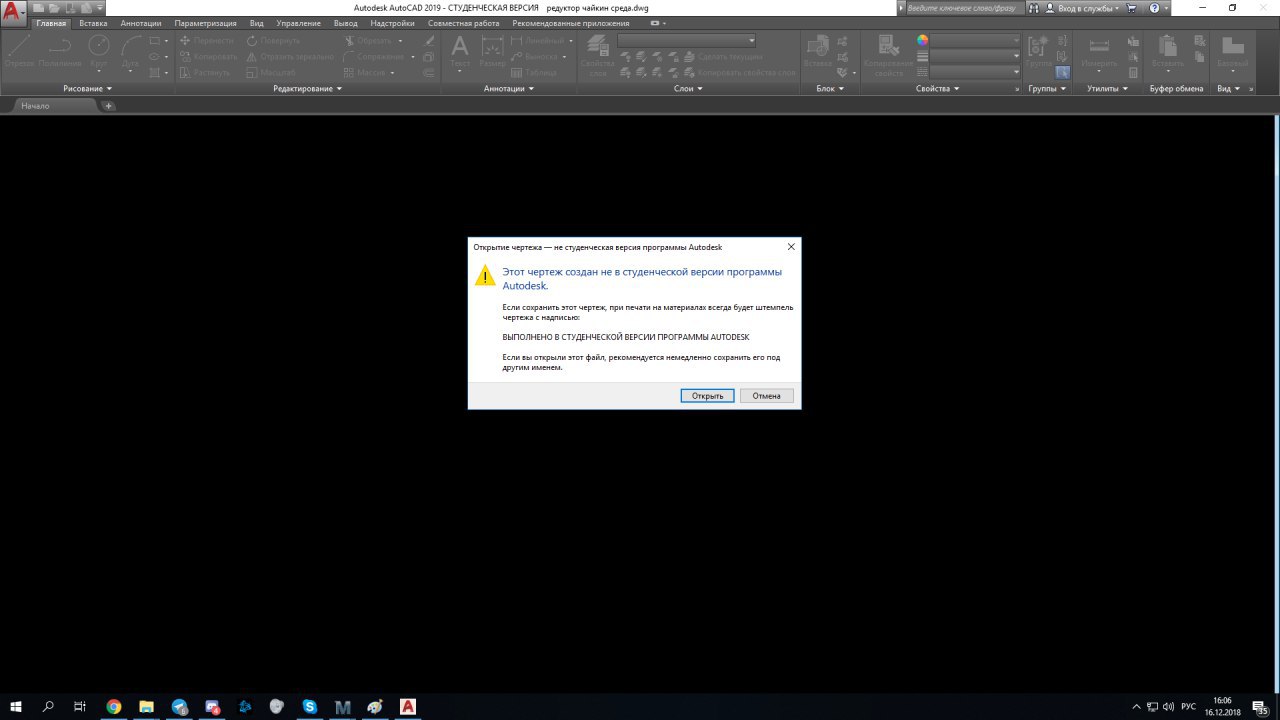Click the Таблица (Table) tool
Viewport: 1280px width, 720px height.
(x=535, y=73)
